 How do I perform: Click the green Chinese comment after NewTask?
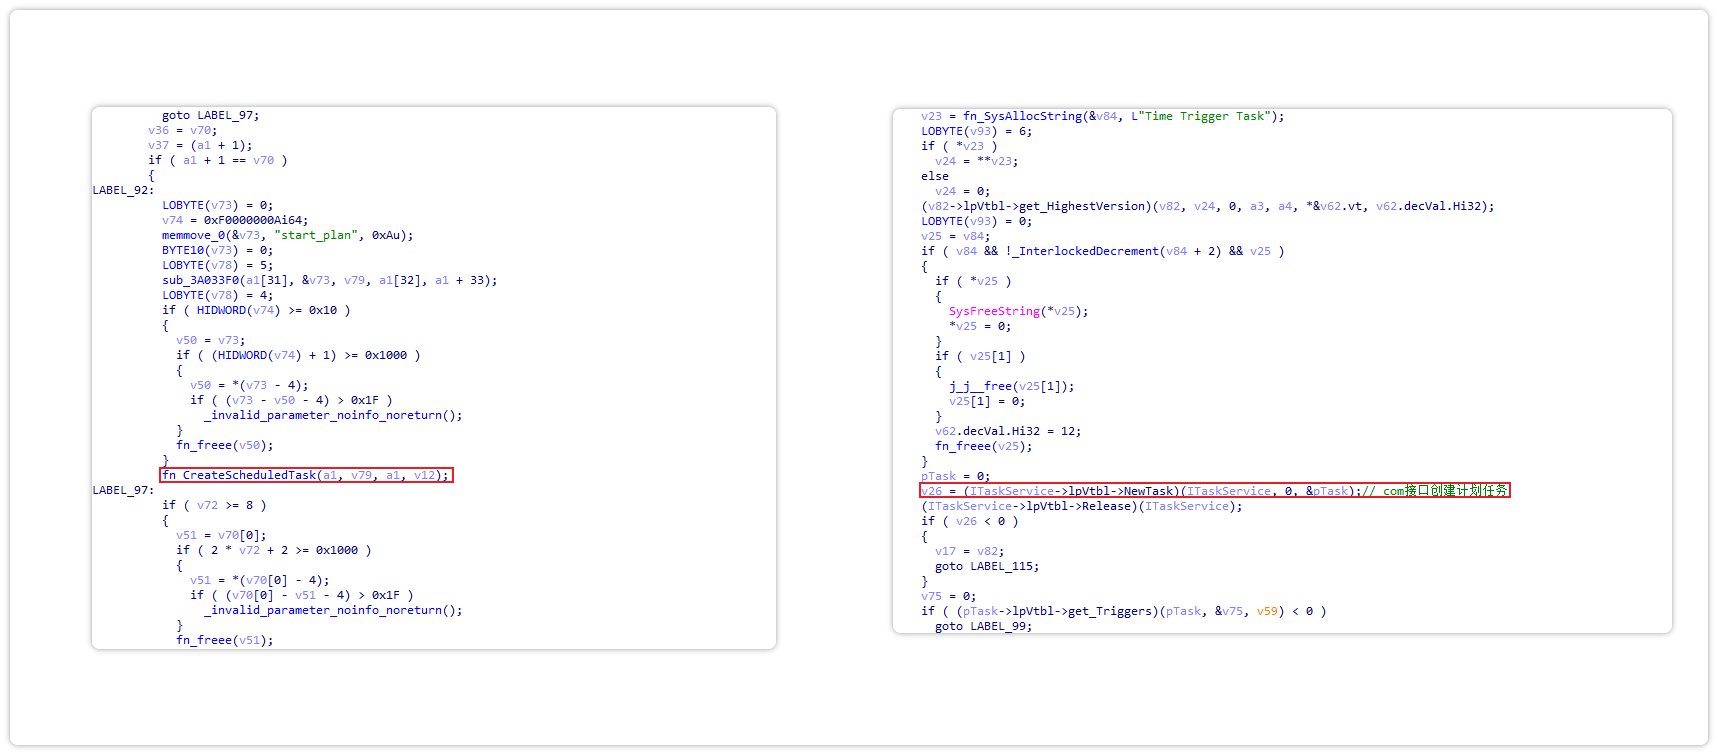(x=1444, y=491)
